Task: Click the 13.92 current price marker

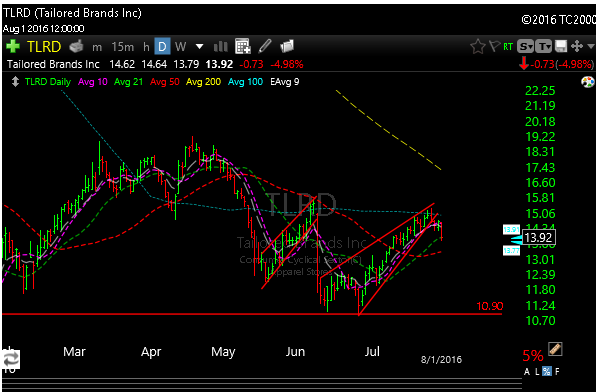Action: 538,238
